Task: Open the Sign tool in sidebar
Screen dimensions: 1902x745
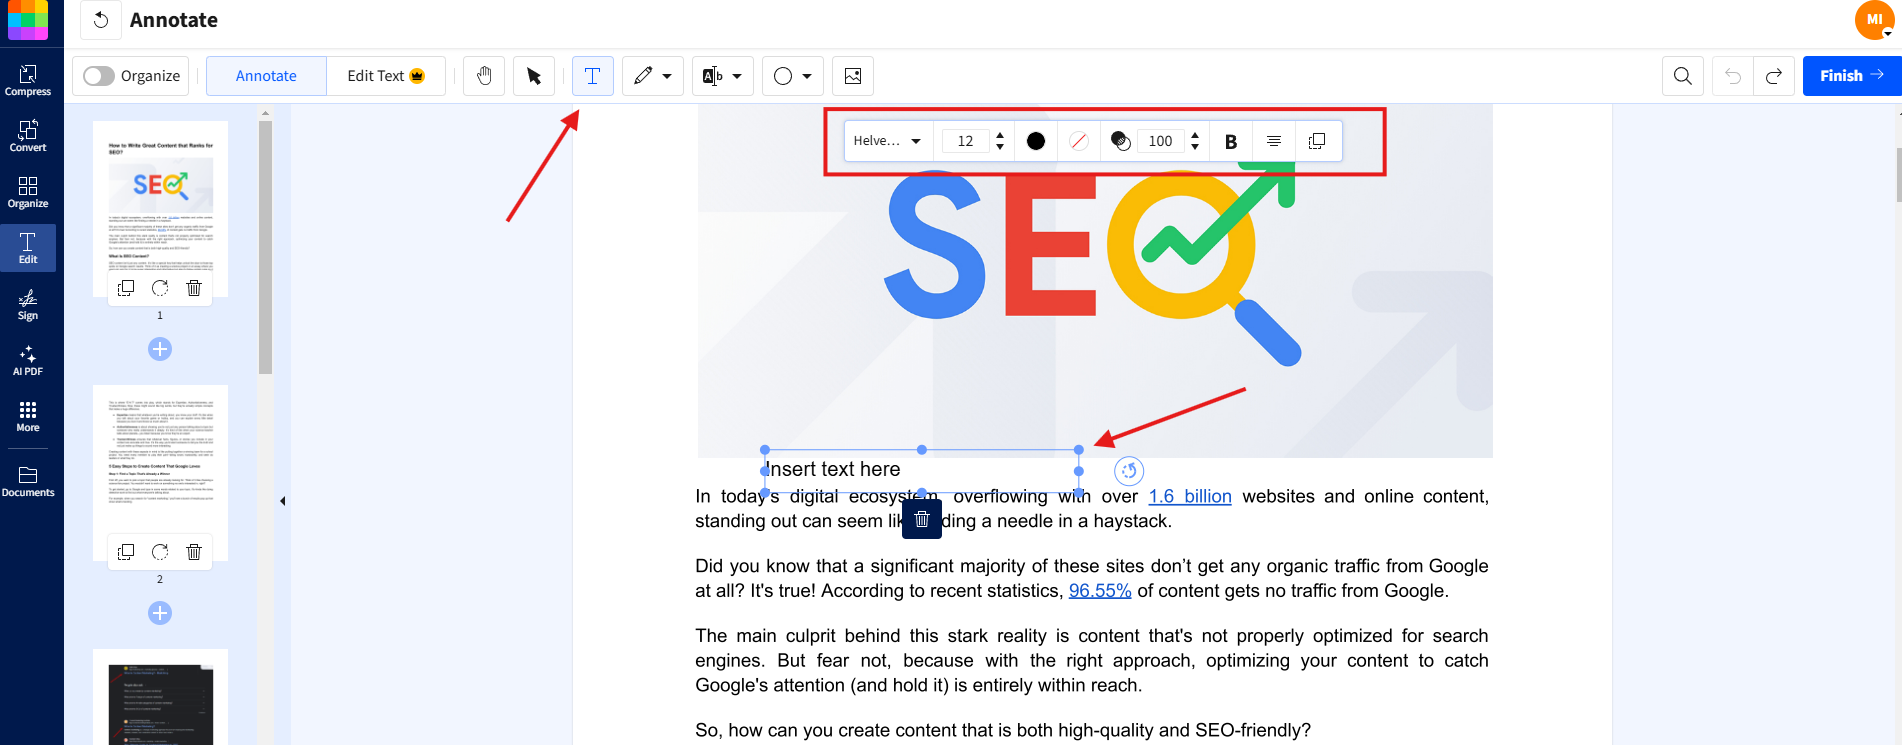Action: pos(28,304)
